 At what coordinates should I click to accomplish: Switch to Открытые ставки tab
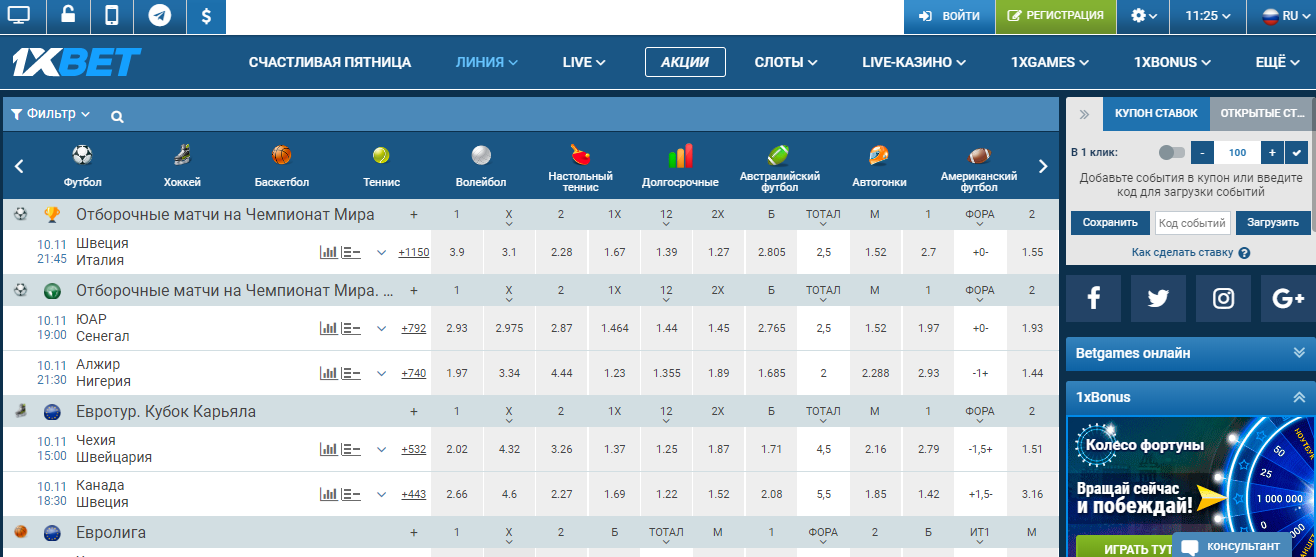(x=1263, y=114)
